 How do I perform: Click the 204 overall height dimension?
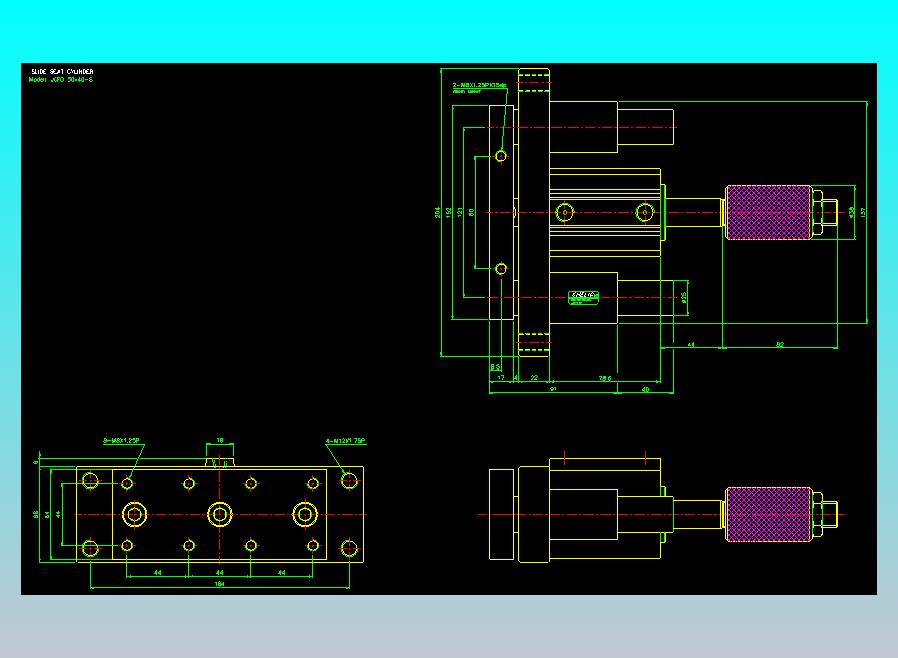click(x=438, y=212)
